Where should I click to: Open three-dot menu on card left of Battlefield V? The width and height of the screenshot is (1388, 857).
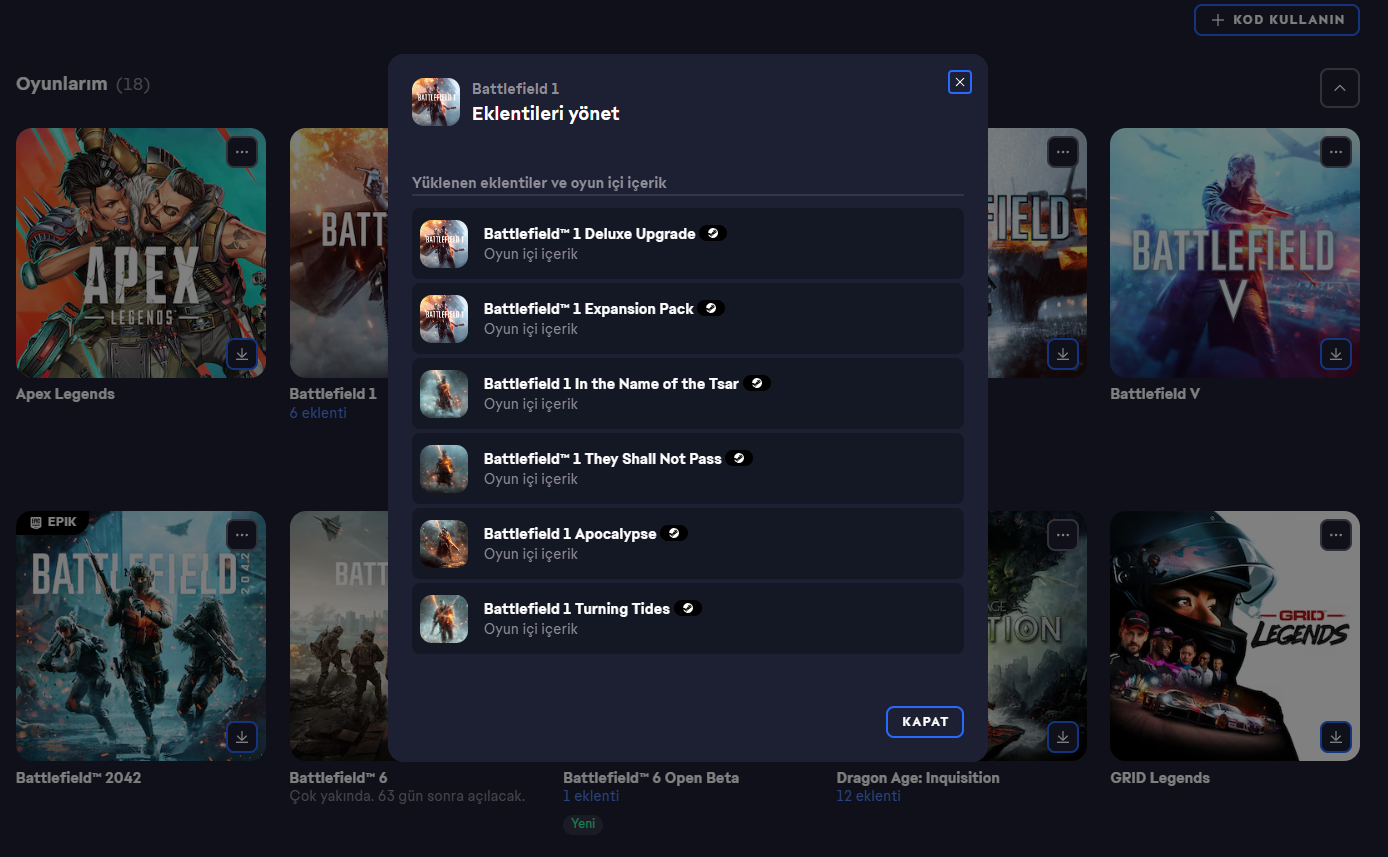[x=1063, y=152]
